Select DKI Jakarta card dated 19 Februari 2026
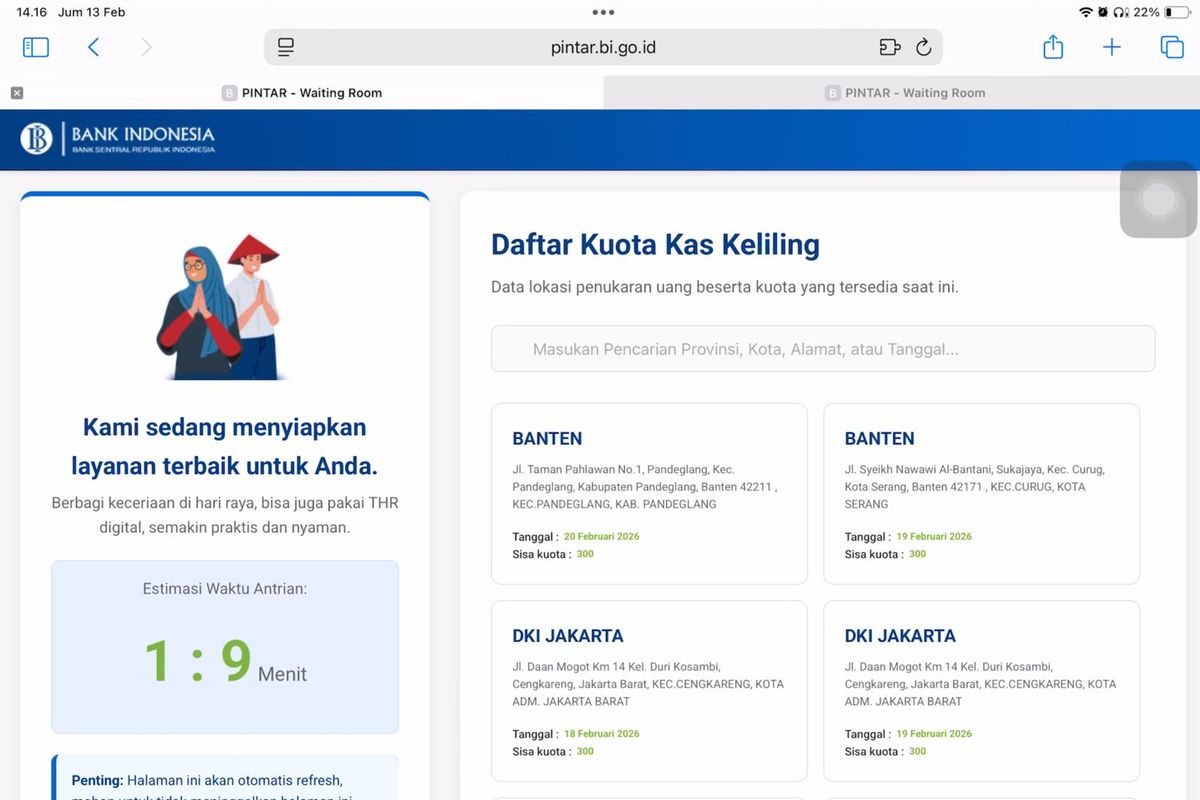This screenshot has height=800, width=1200. point(981,691)
